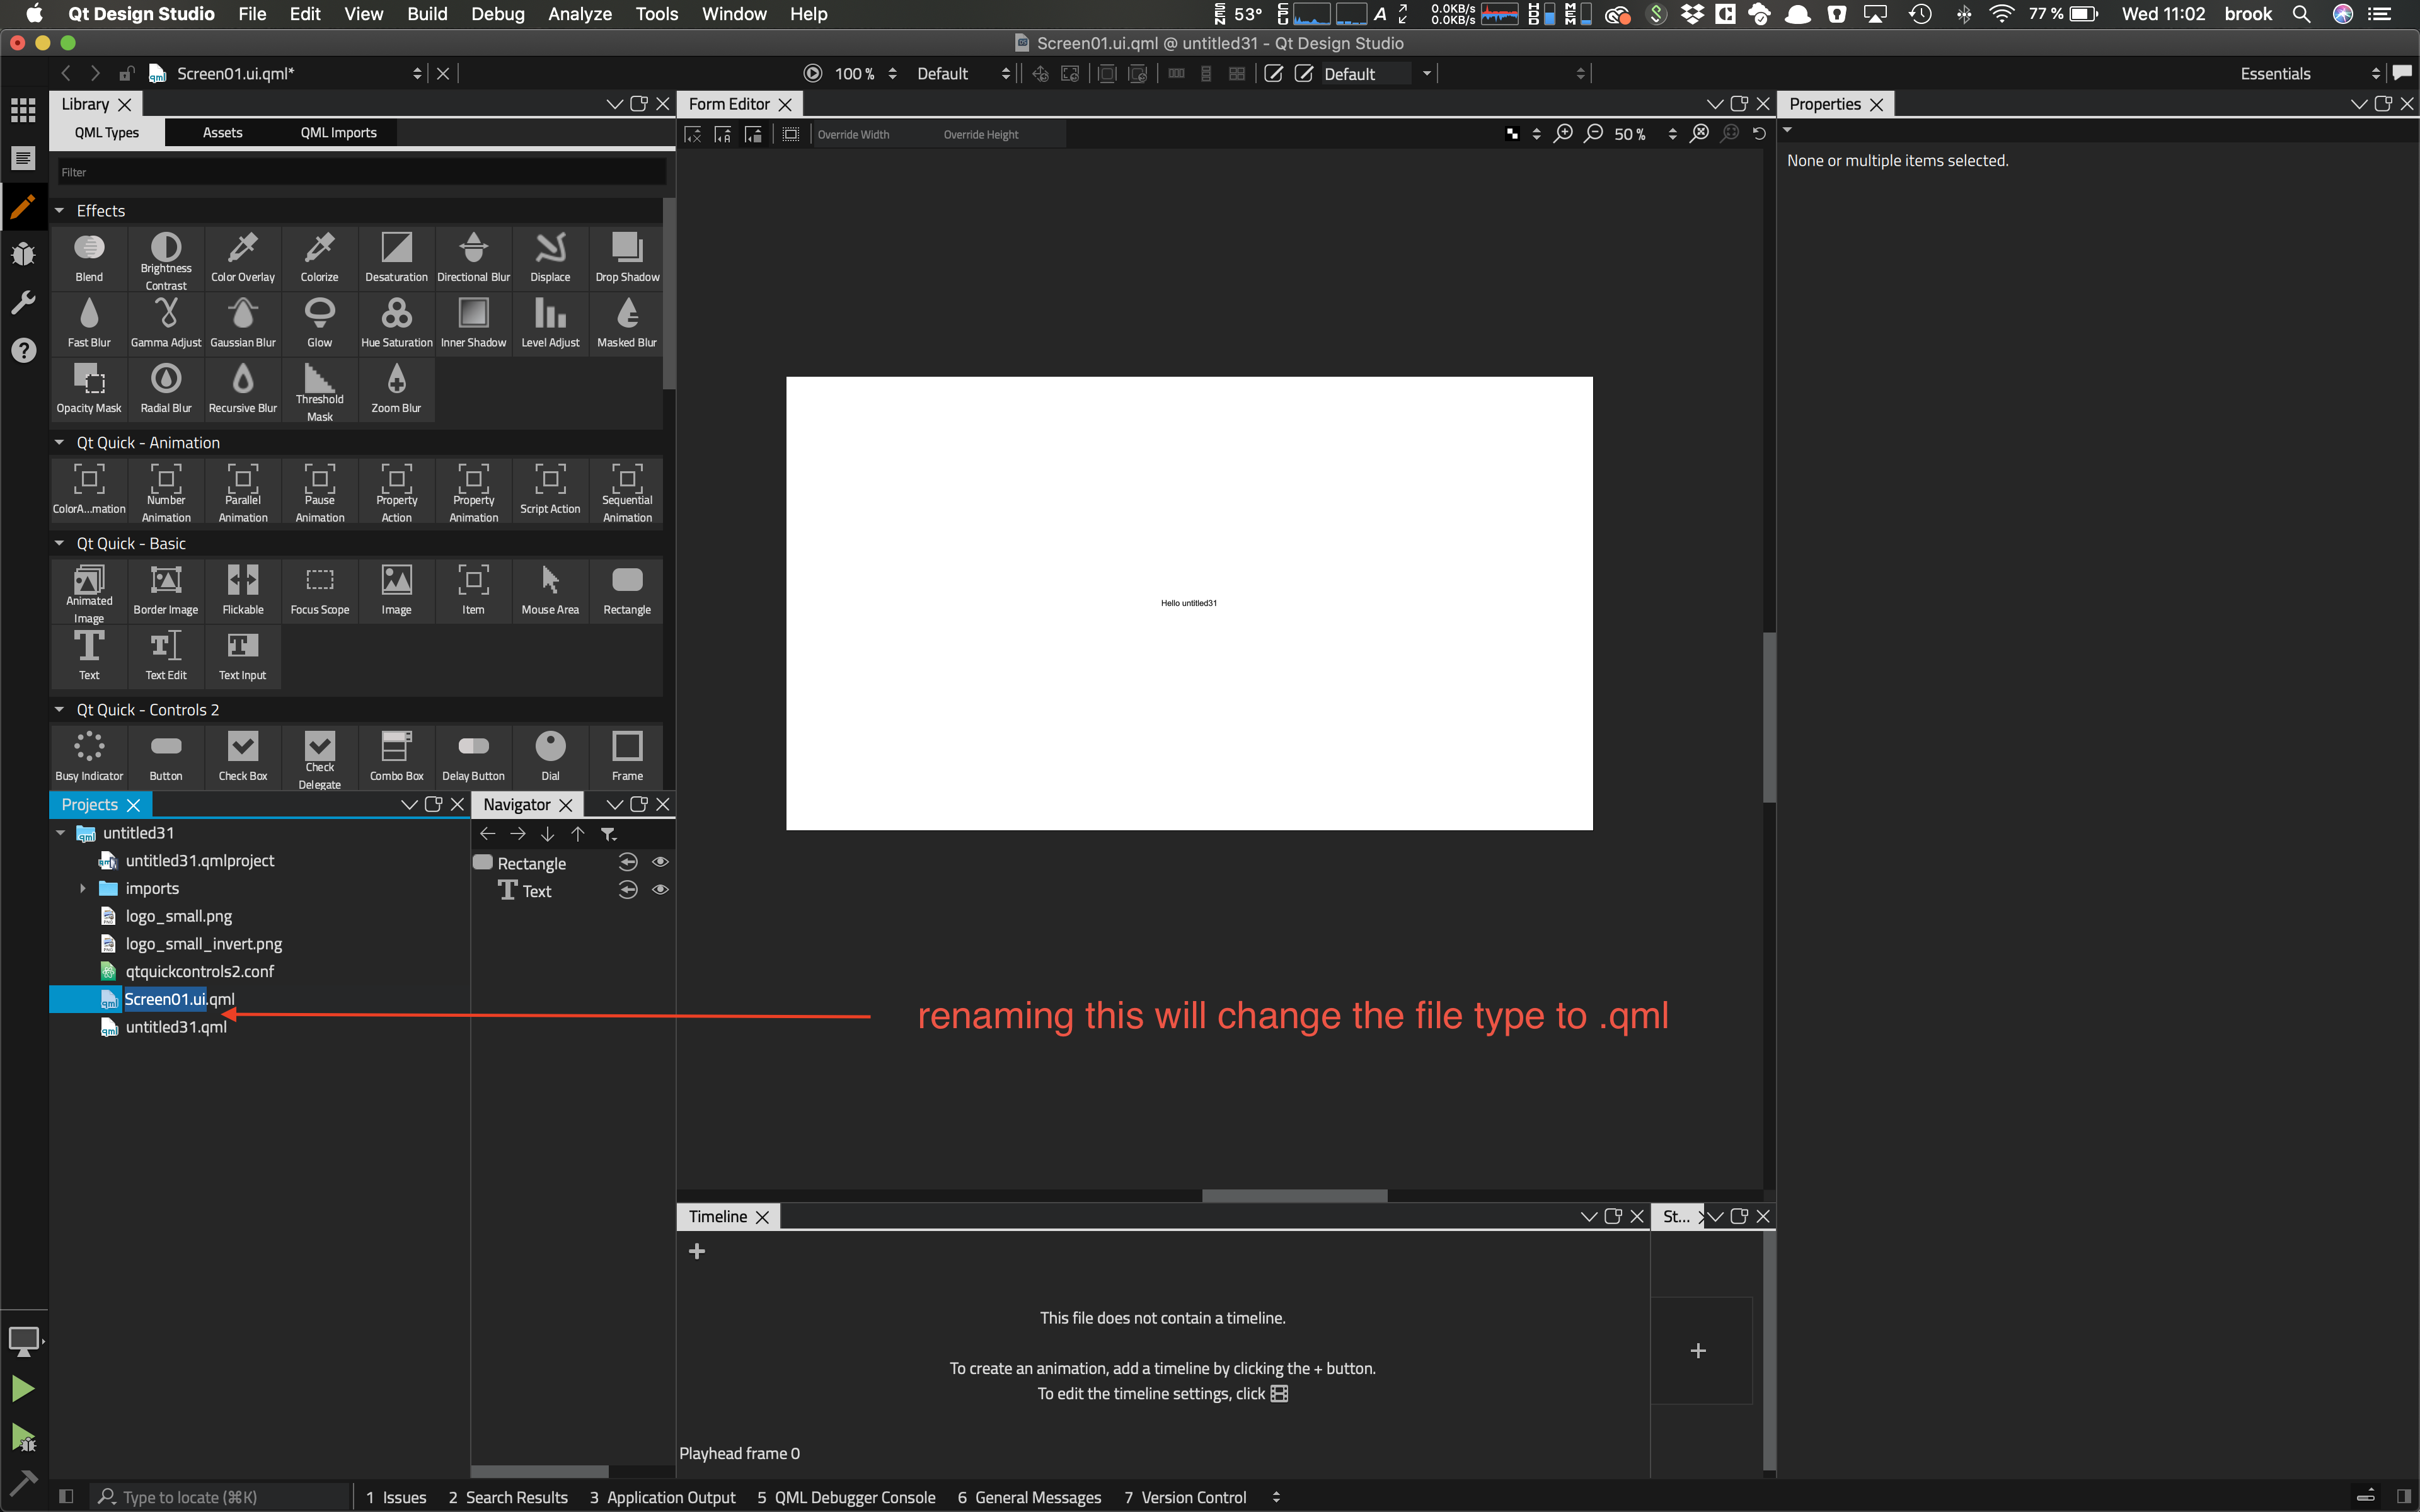
Task: Toggle export of Rectangle item
Action: click(x=628, y=862)
